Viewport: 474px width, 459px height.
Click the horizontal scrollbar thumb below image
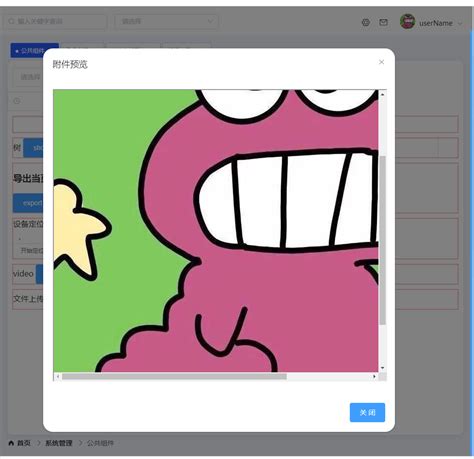[174, 376]
